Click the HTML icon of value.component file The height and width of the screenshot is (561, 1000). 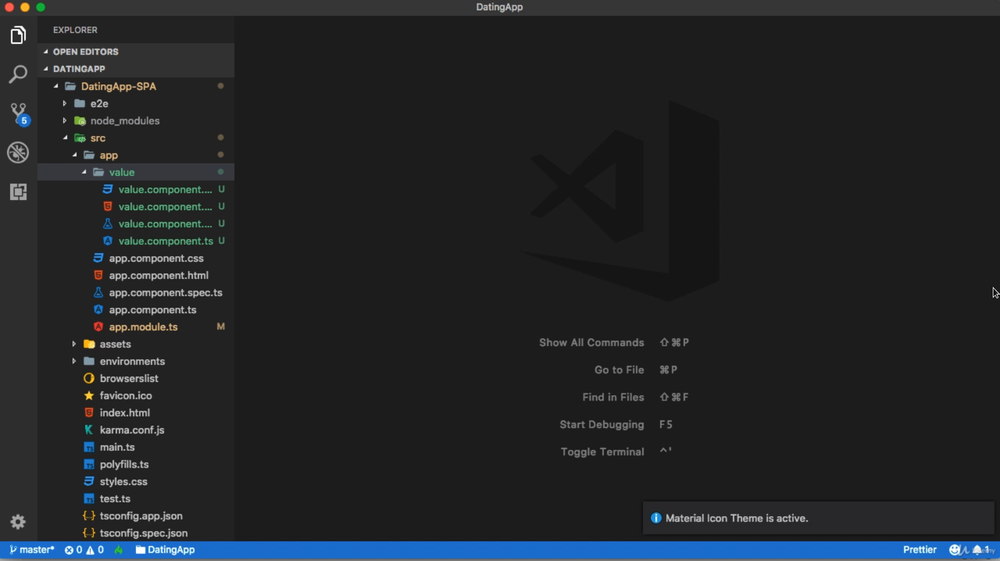tap(107, 207)
